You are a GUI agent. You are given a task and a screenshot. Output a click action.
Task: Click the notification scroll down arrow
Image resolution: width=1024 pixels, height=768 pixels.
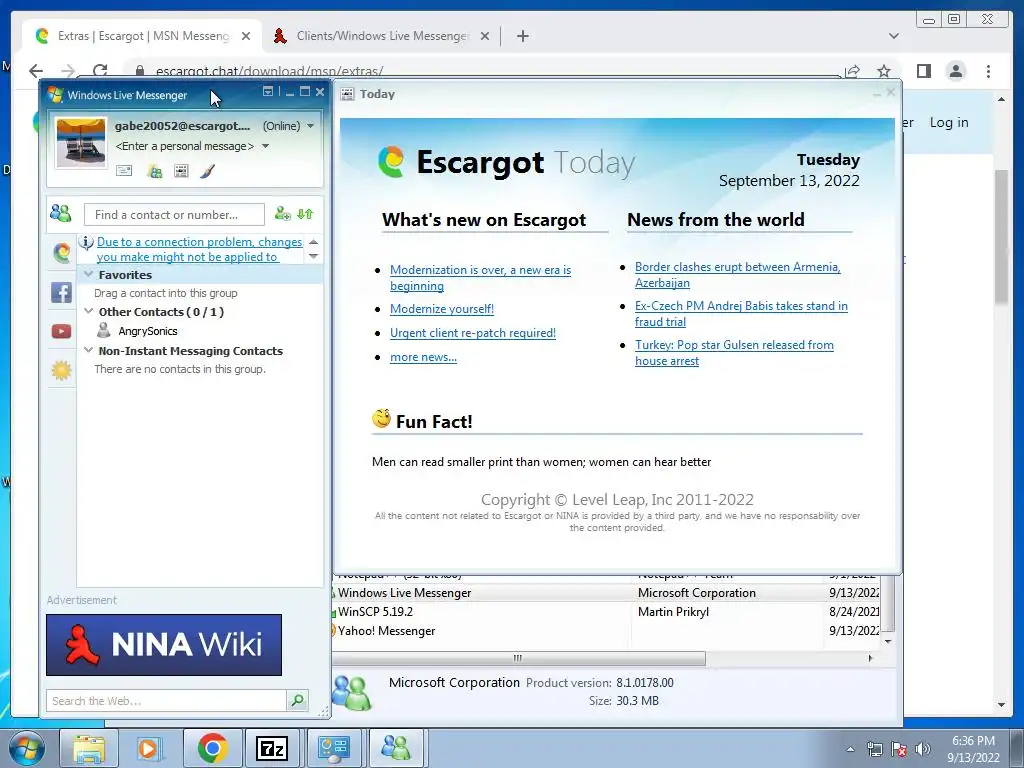click(x=313, y=256)
